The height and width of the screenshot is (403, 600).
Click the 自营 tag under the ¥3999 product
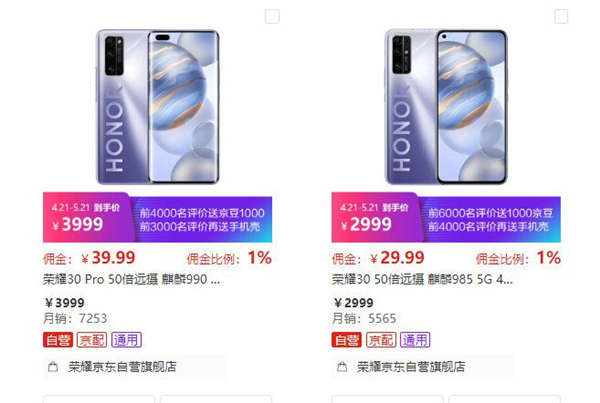click(x=58, y=340)
